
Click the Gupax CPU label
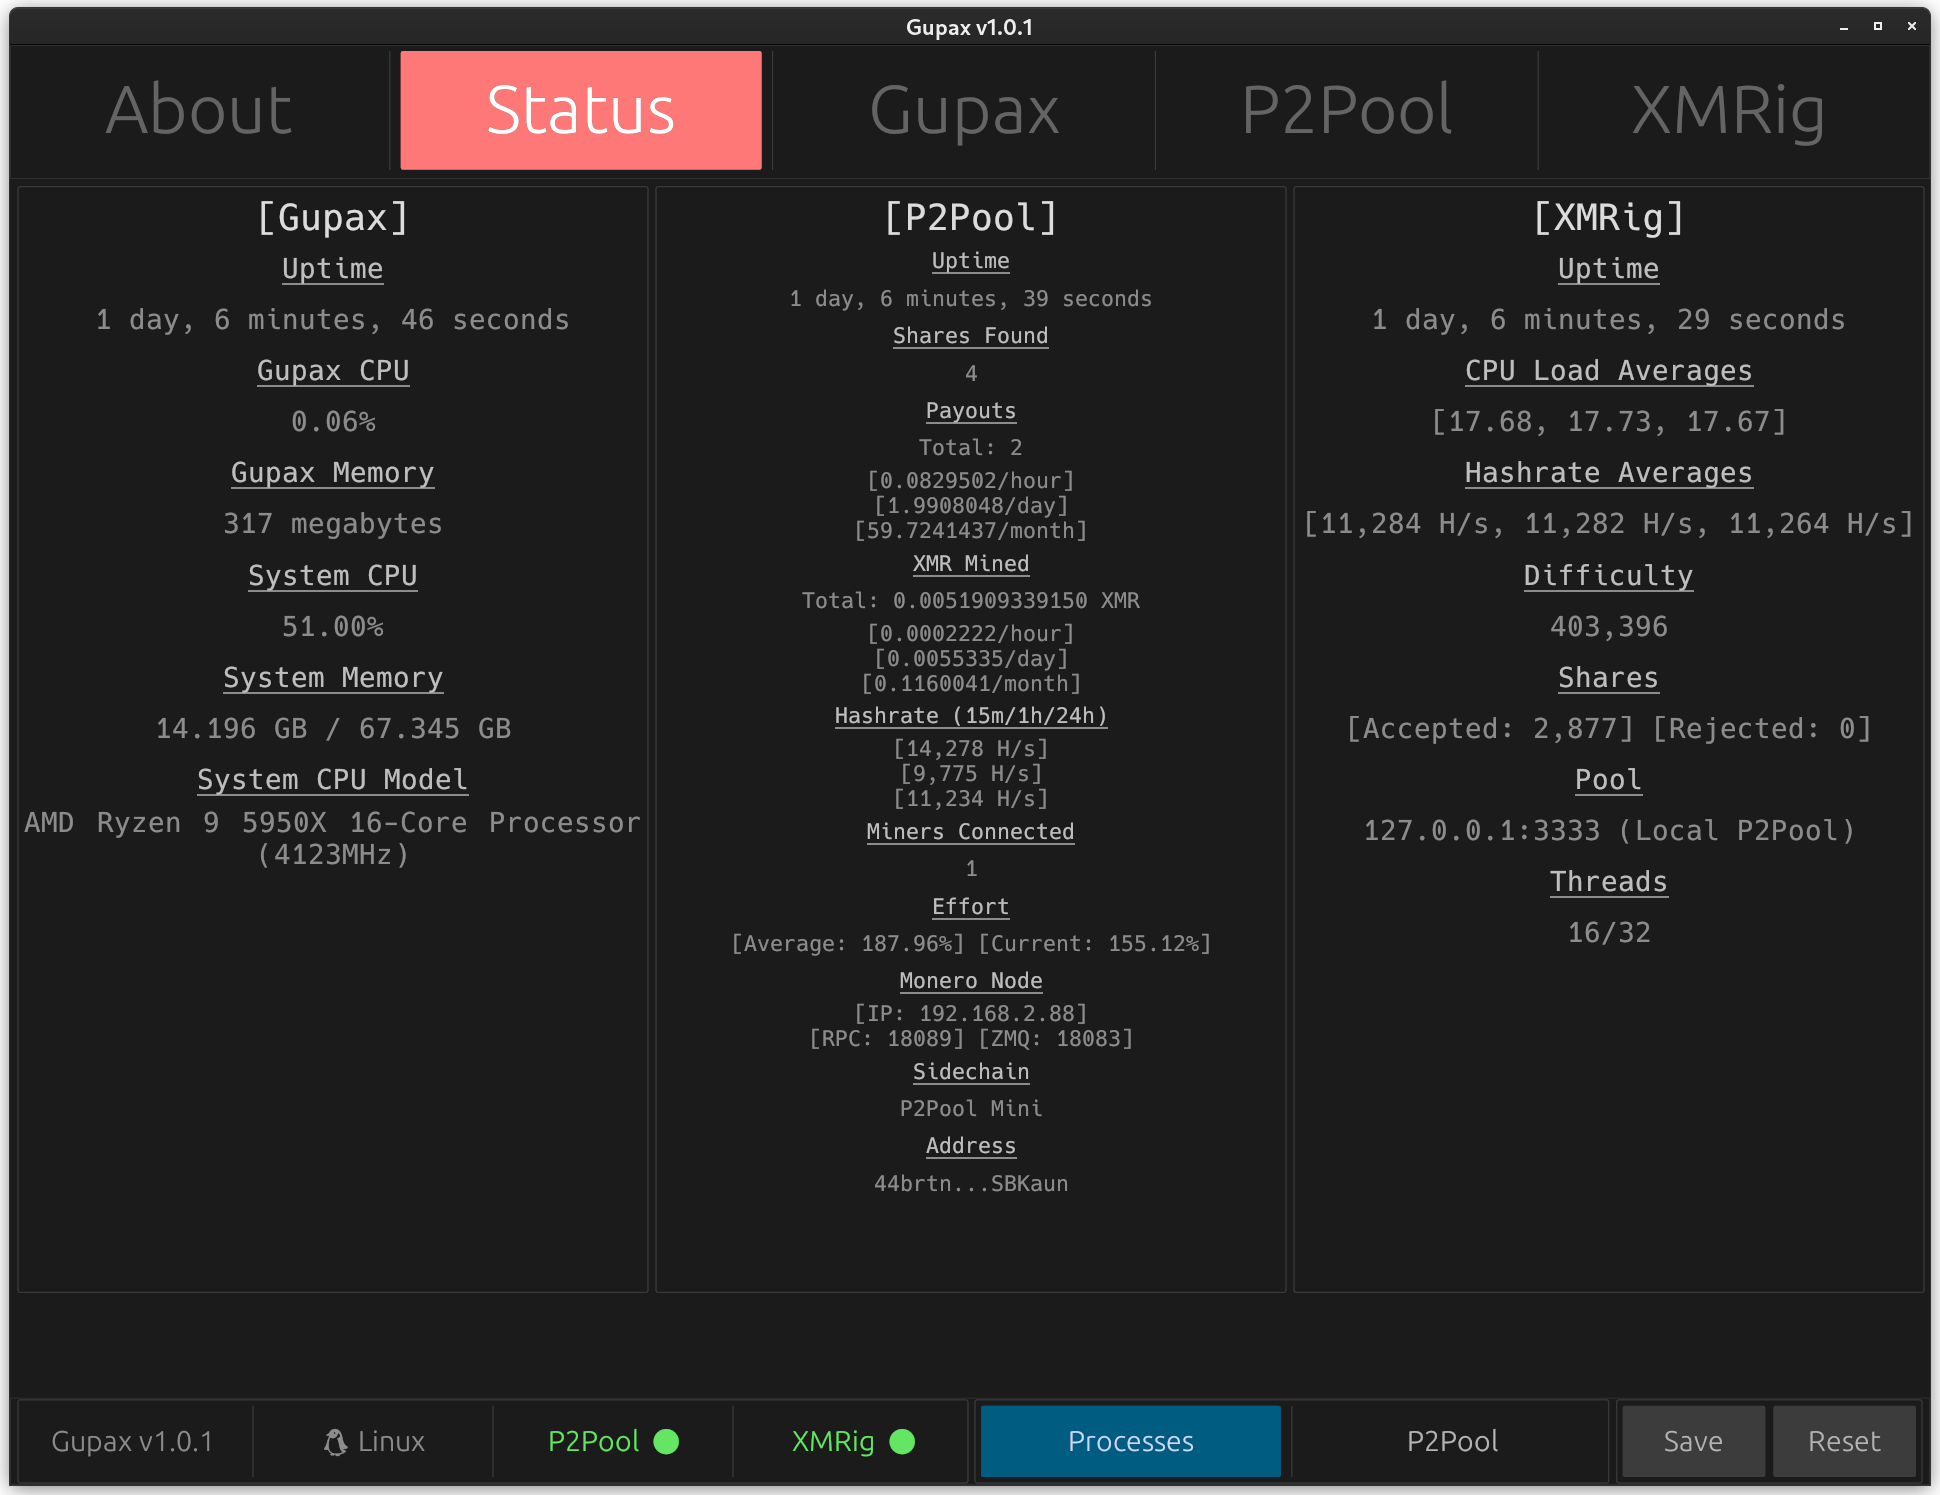click(333, 370)
